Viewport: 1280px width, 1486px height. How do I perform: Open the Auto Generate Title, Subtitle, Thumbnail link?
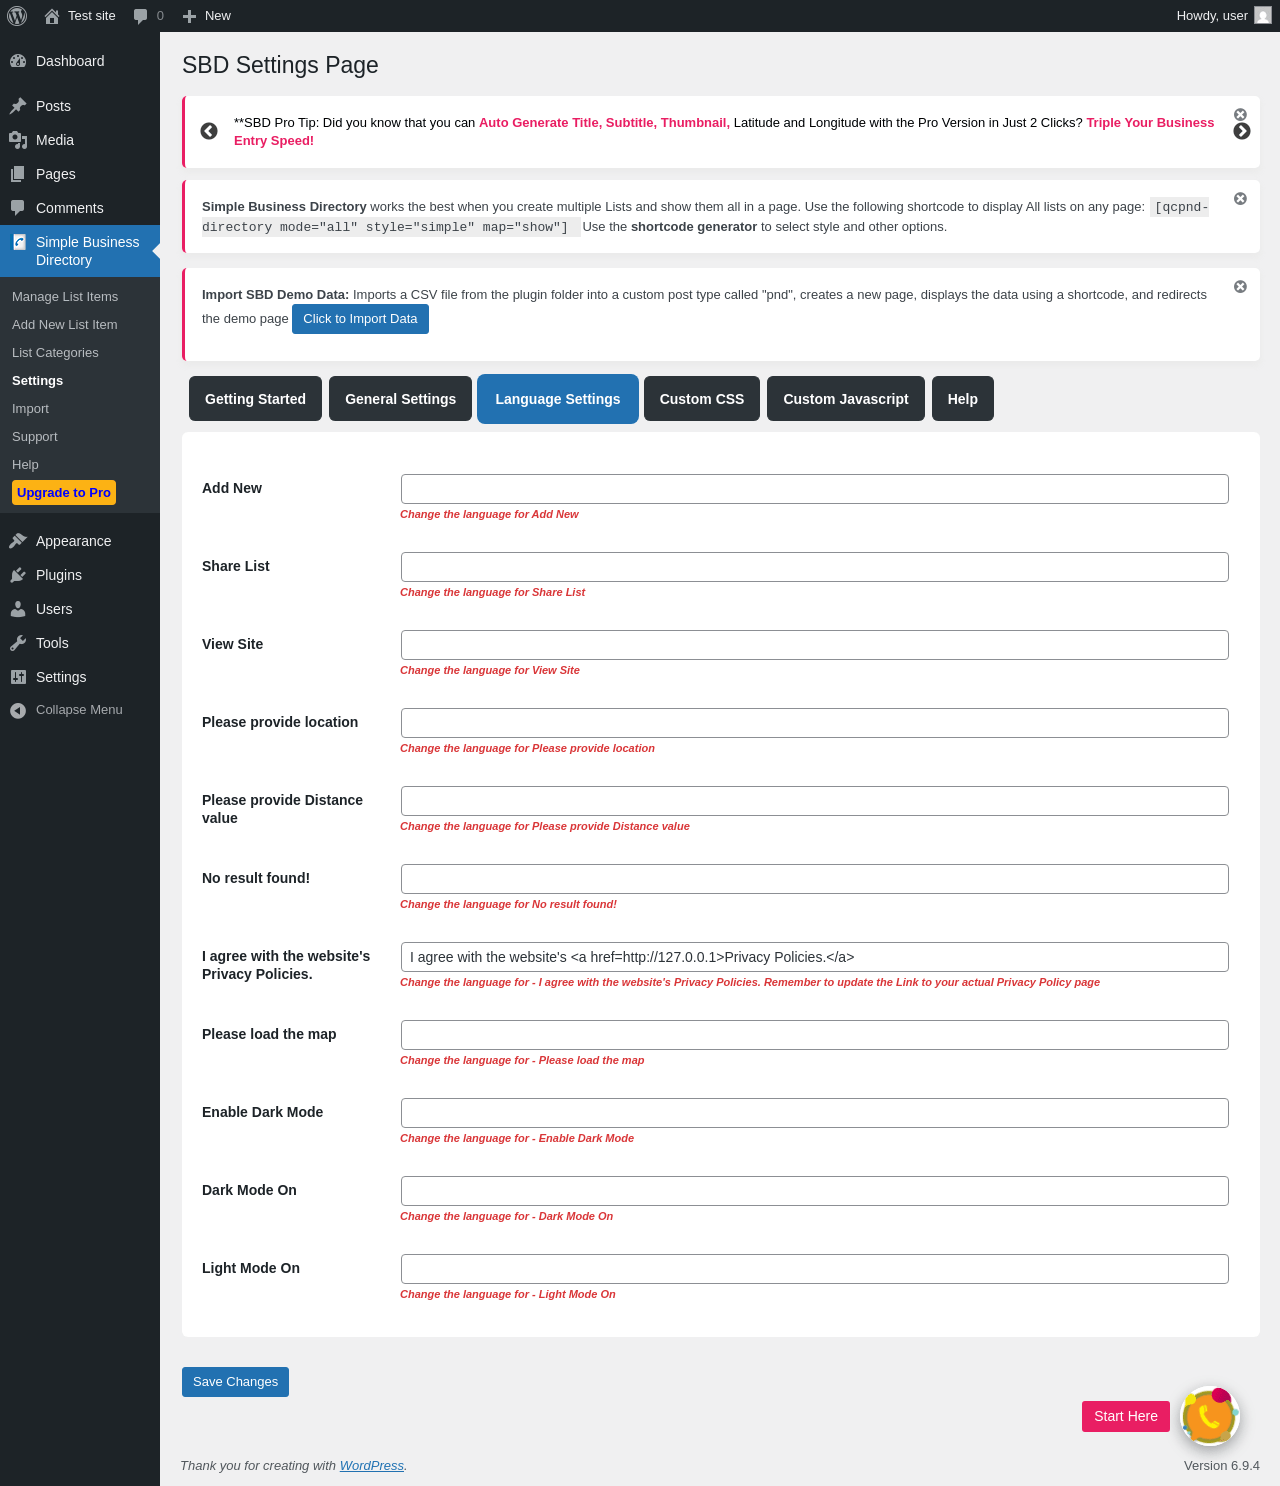(x=604, y=123)
